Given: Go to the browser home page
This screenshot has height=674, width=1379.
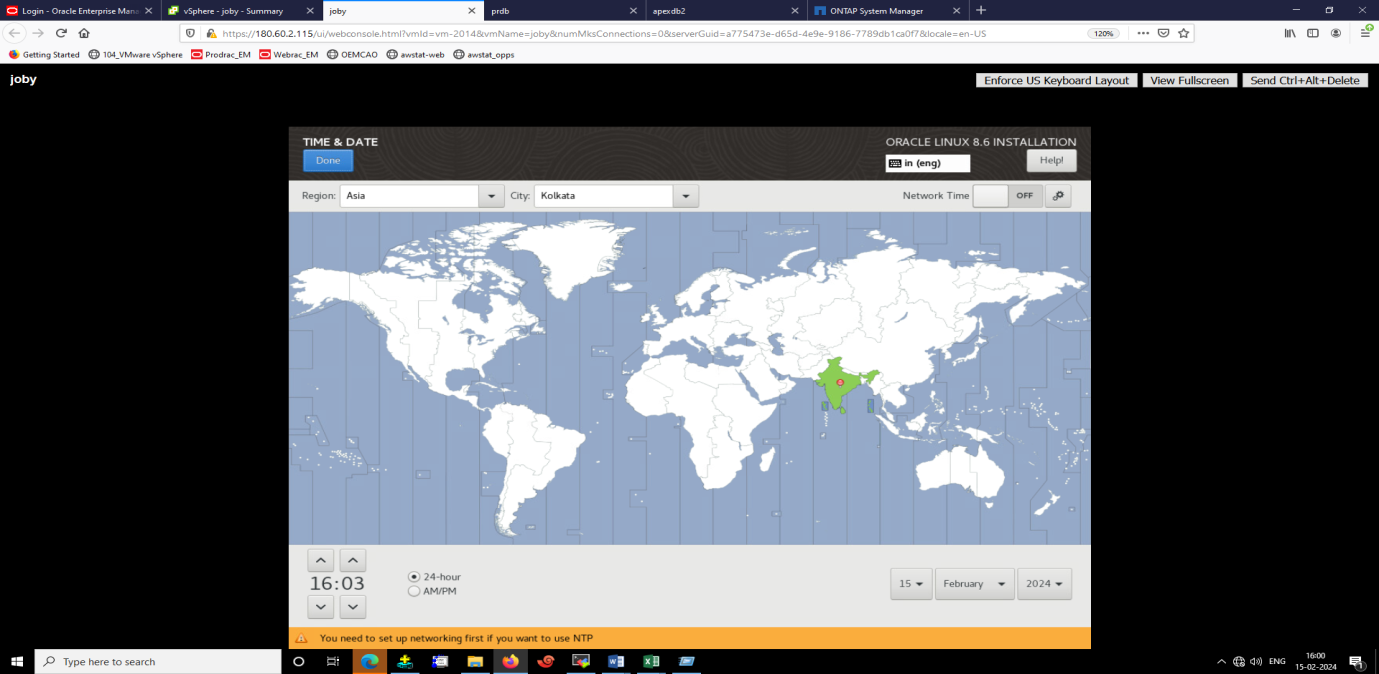Looking at the screenshot, I should [84, 33].
